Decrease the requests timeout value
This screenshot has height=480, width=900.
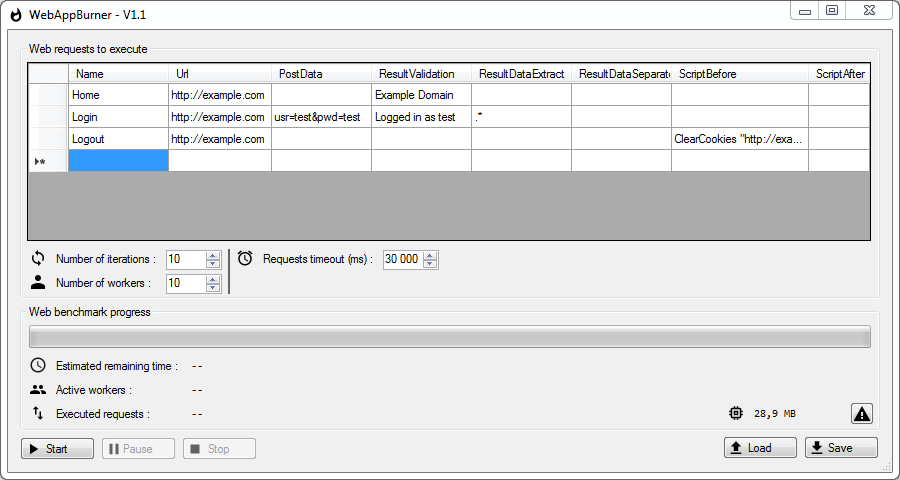click(x=430, y=264)
